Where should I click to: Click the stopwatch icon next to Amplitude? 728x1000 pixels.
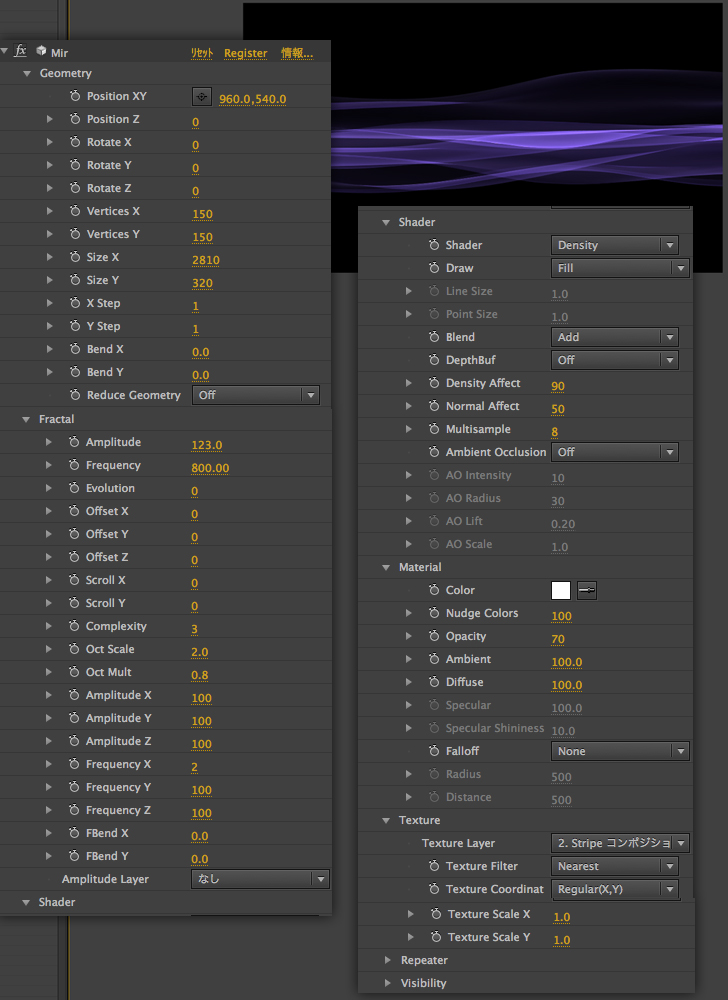click(x=74, y=442)
